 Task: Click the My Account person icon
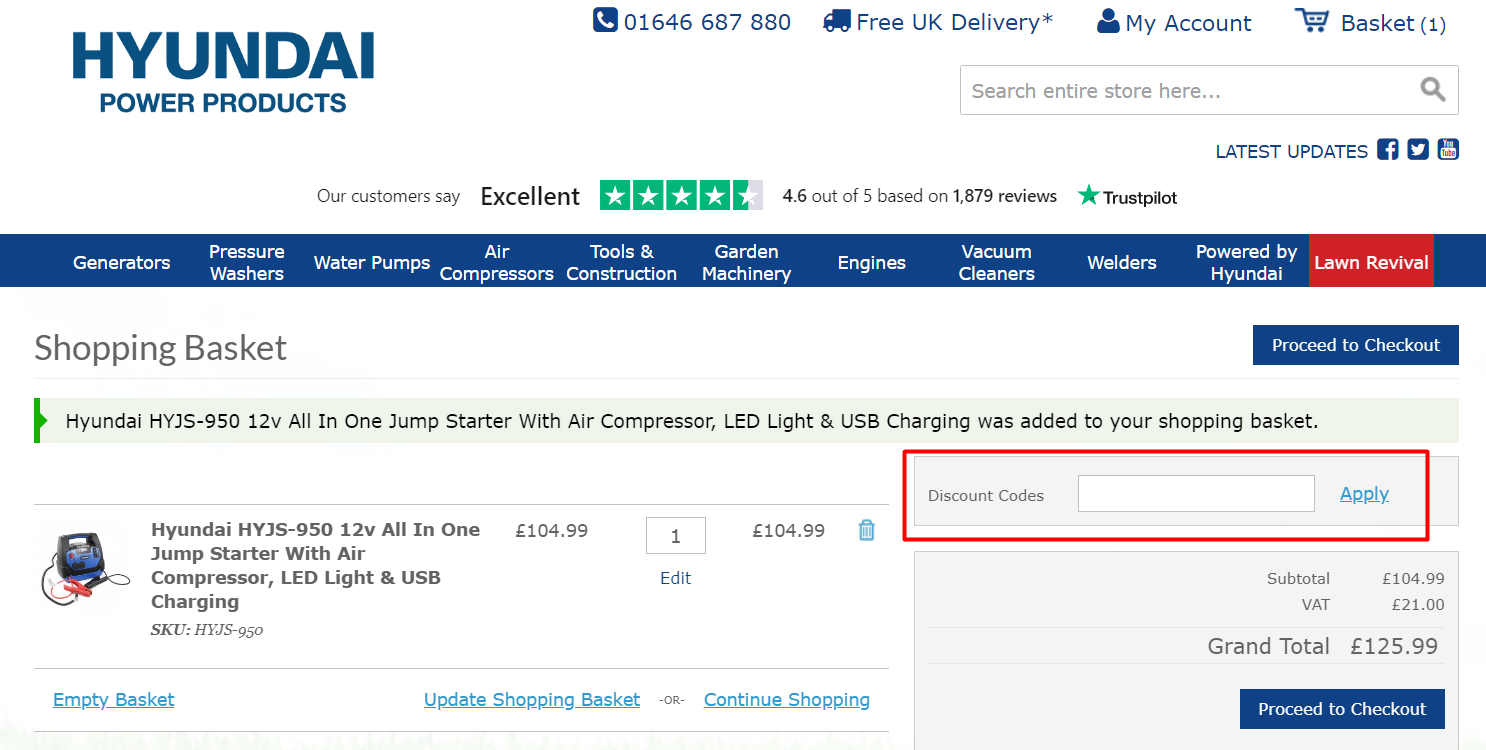point(1108,21)
